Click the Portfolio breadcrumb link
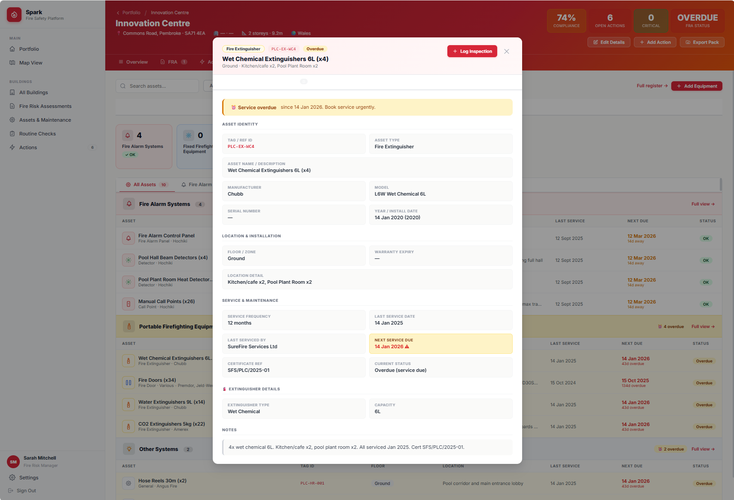734x500 pixels. (x=131, y=13)
